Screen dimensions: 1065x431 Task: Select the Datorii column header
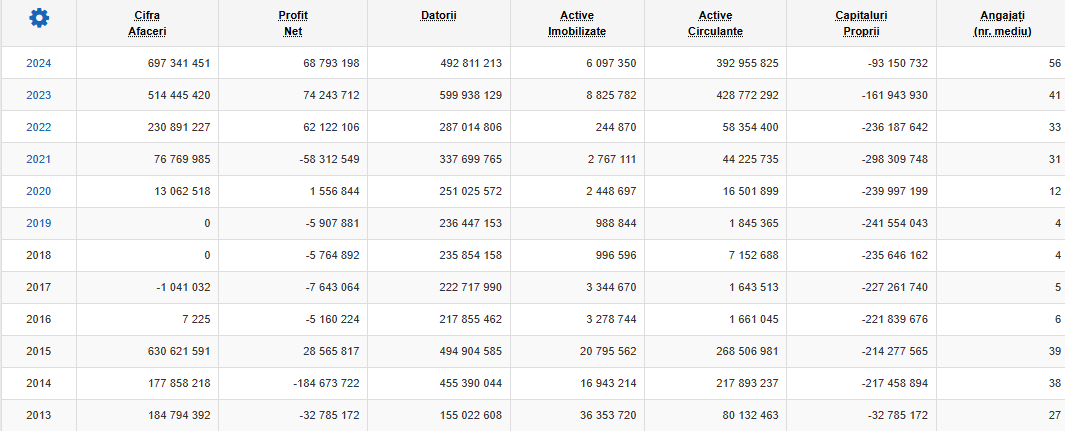pos(439,15)
